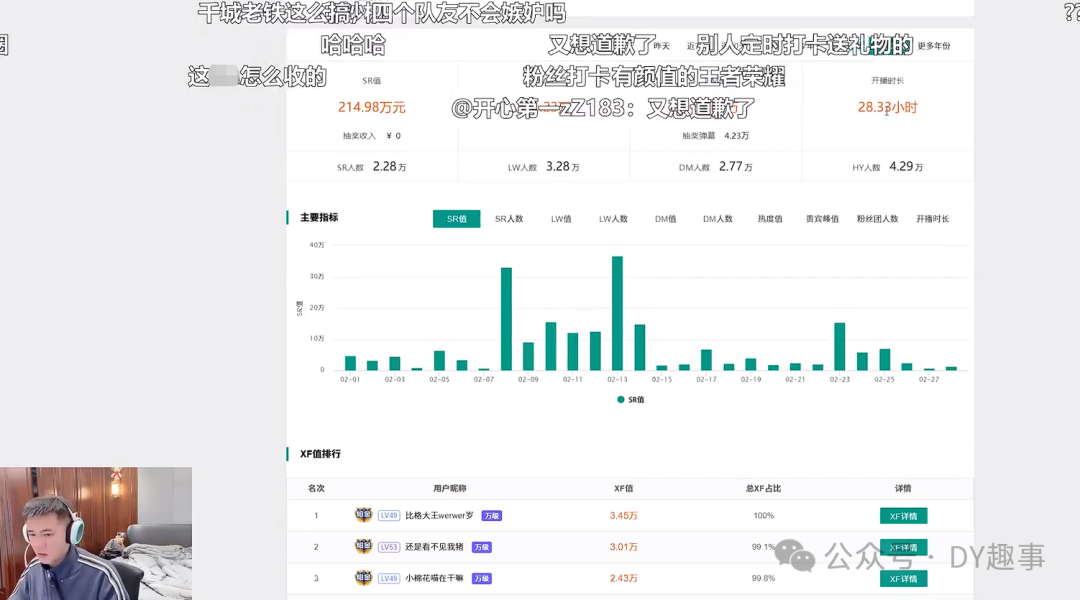Select the 贵宾峰值 tab

[x=822, y=219]
